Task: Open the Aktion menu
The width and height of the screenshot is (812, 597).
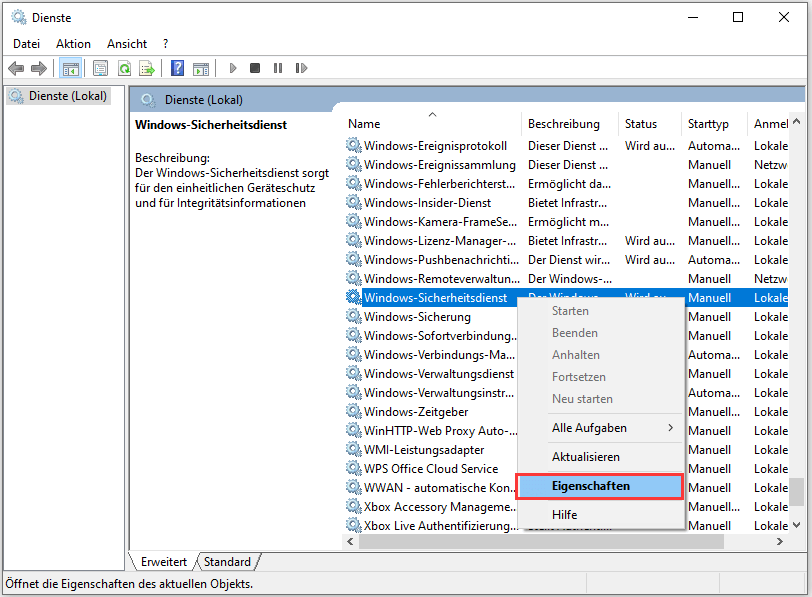Action: [73, 43]
